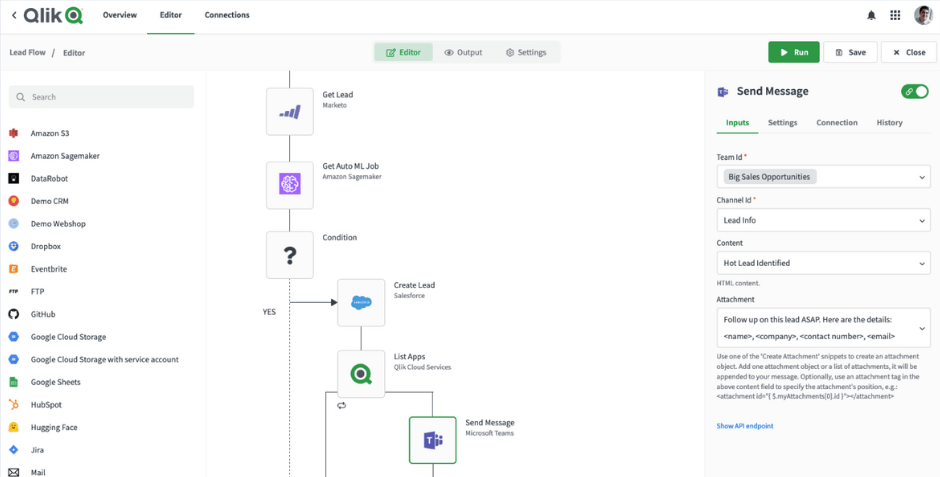940x477 pixels.
Task: Expand the Attachment field dropdown
Action: [922, 328]
